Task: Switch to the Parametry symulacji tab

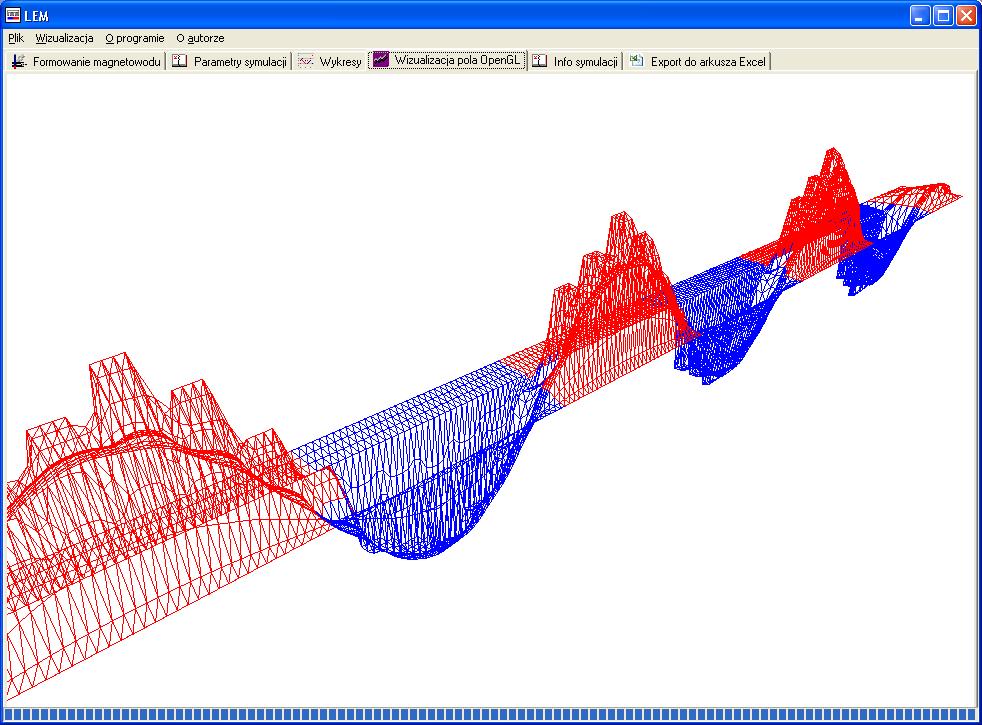Action: pyautogui.click(x=229, y=61)
